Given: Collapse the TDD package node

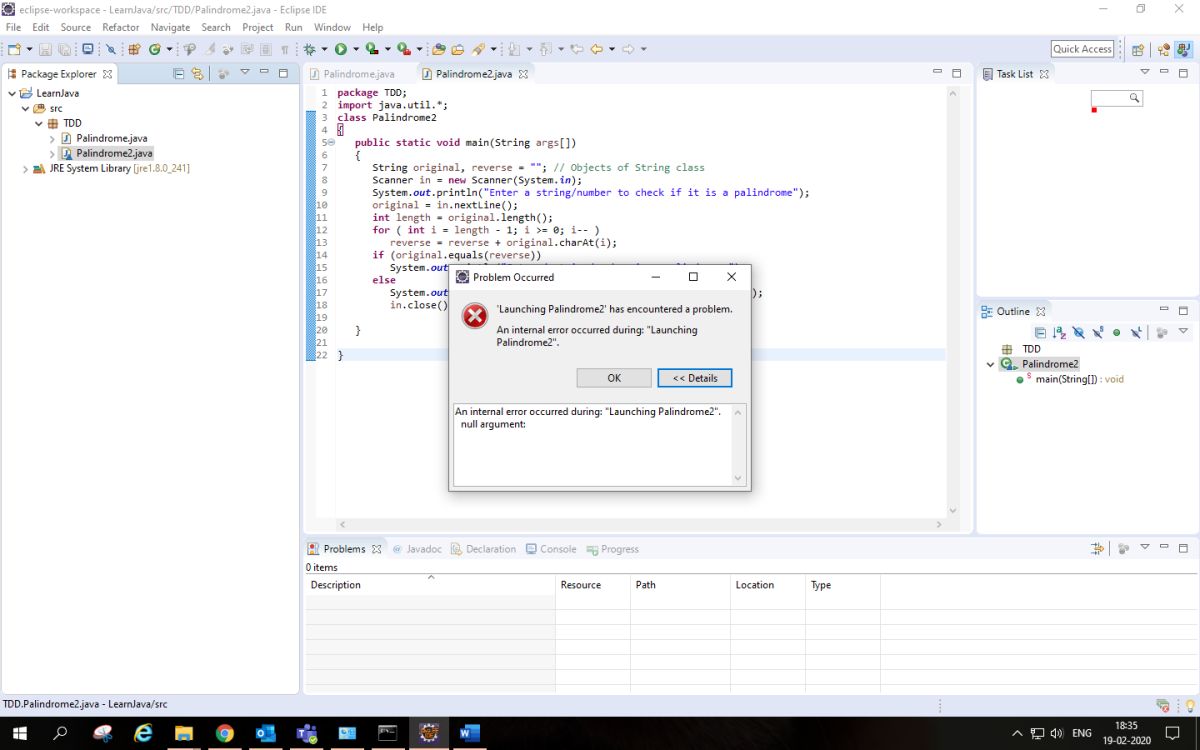Looking at the screenshot, I should click(40, 123).
